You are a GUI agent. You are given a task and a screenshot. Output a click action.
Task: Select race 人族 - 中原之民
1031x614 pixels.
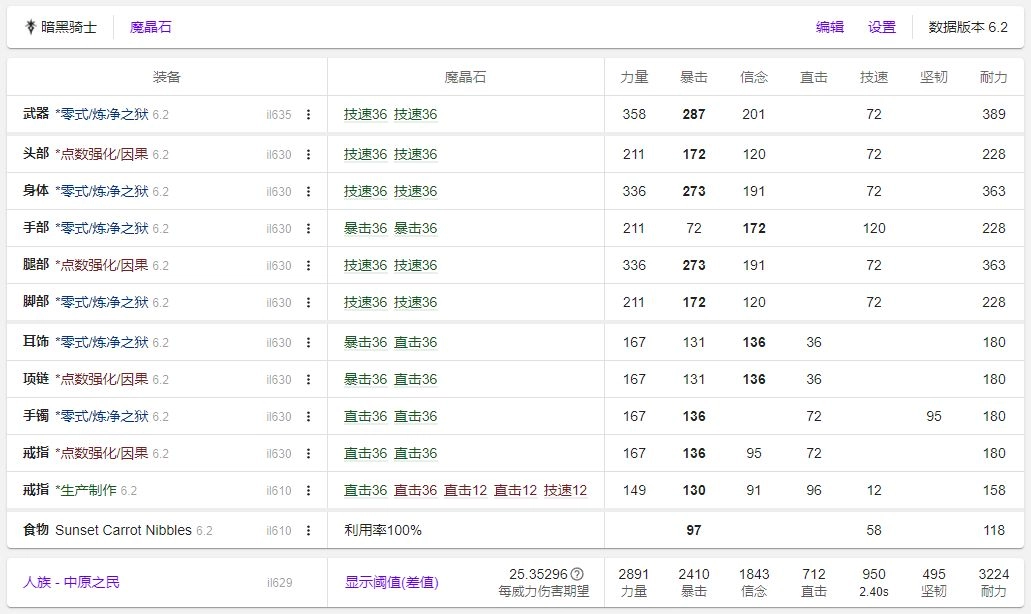coord(71,581)
